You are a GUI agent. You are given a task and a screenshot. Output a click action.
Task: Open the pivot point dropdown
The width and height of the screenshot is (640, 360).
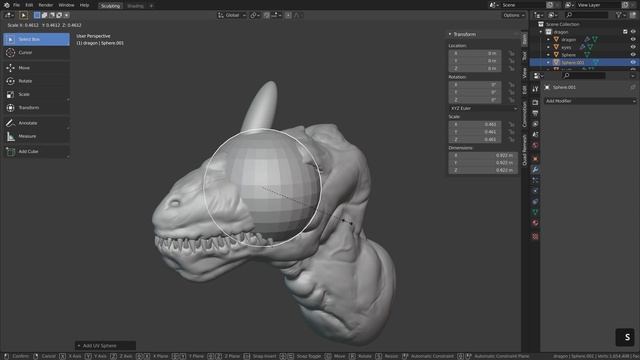(255, 15)
